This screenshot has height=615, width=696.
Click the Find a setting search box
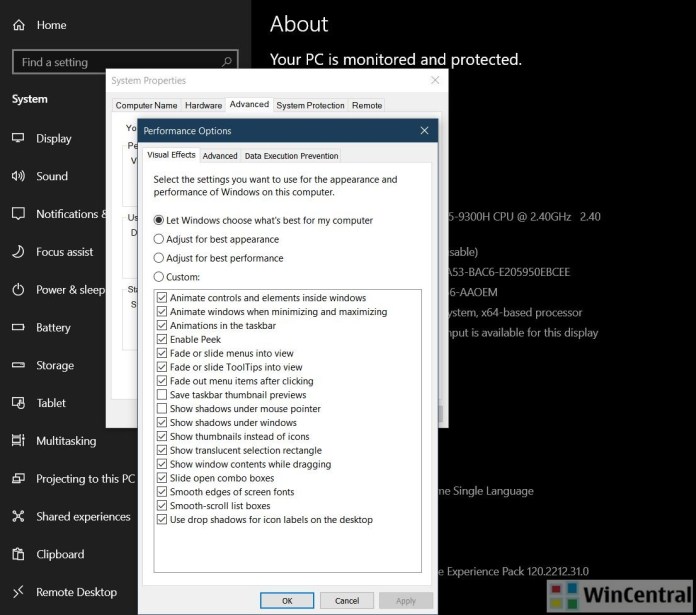pyautogui.click(x=125, y=62)
